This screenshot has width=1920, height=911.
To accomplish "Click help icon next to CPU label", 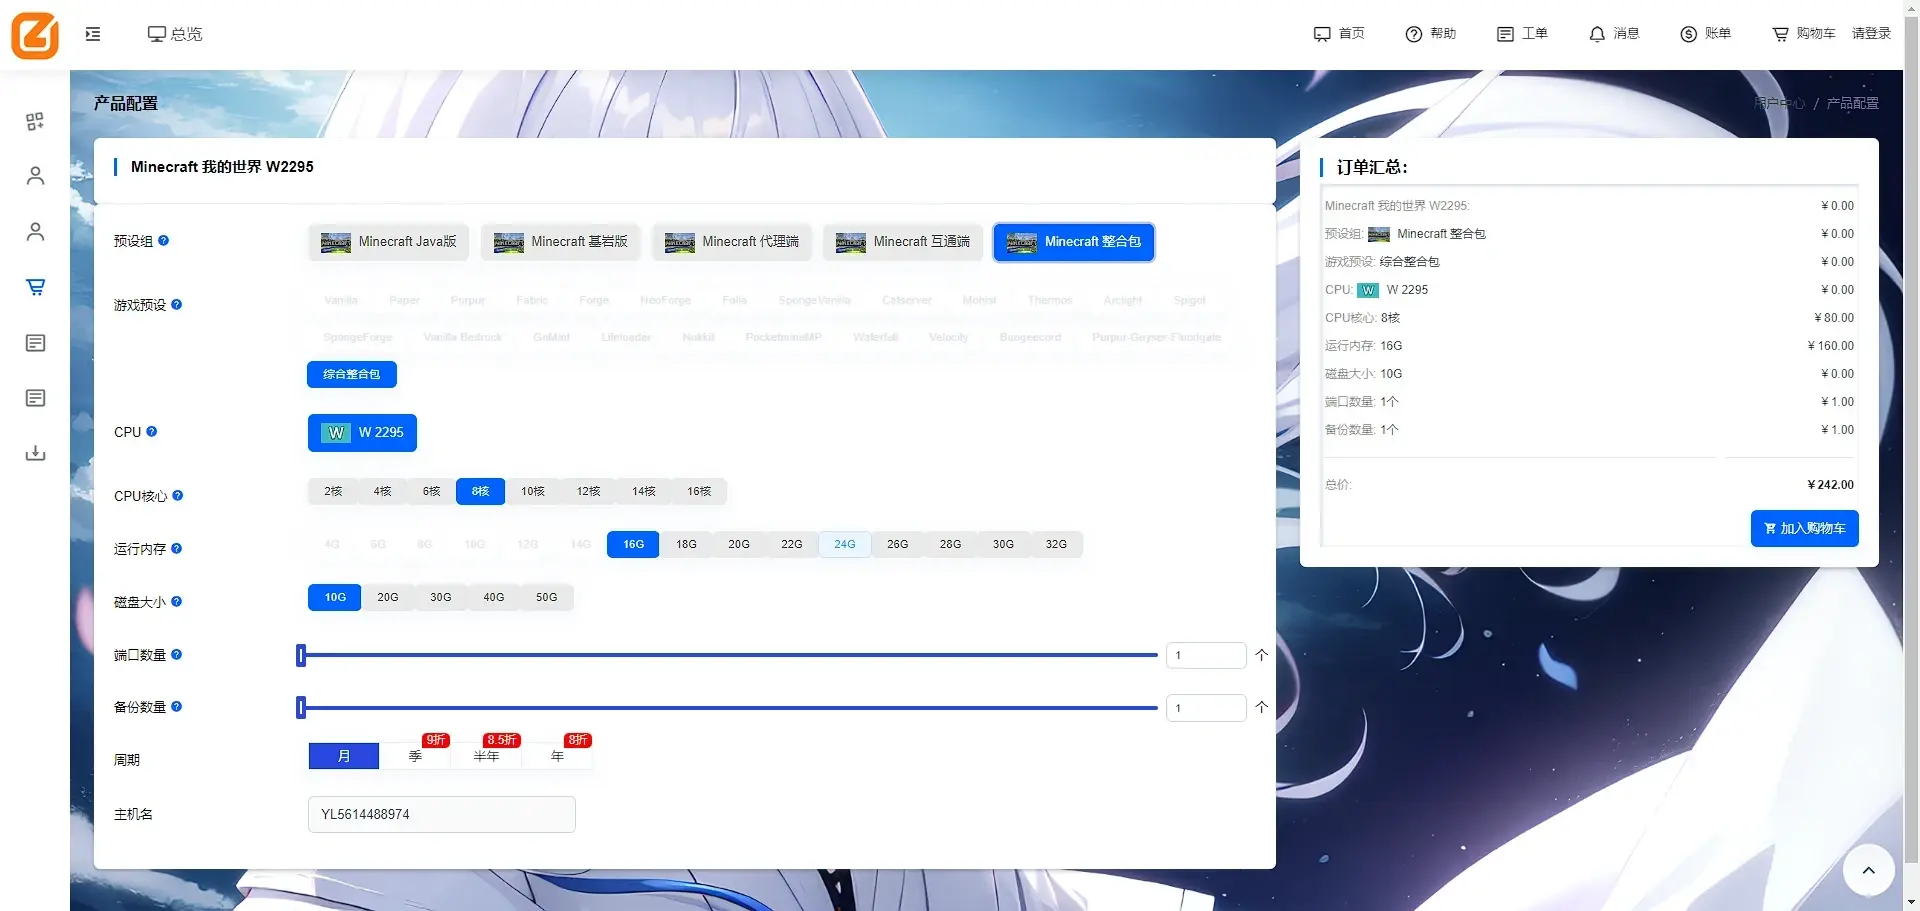I will 152,431.
